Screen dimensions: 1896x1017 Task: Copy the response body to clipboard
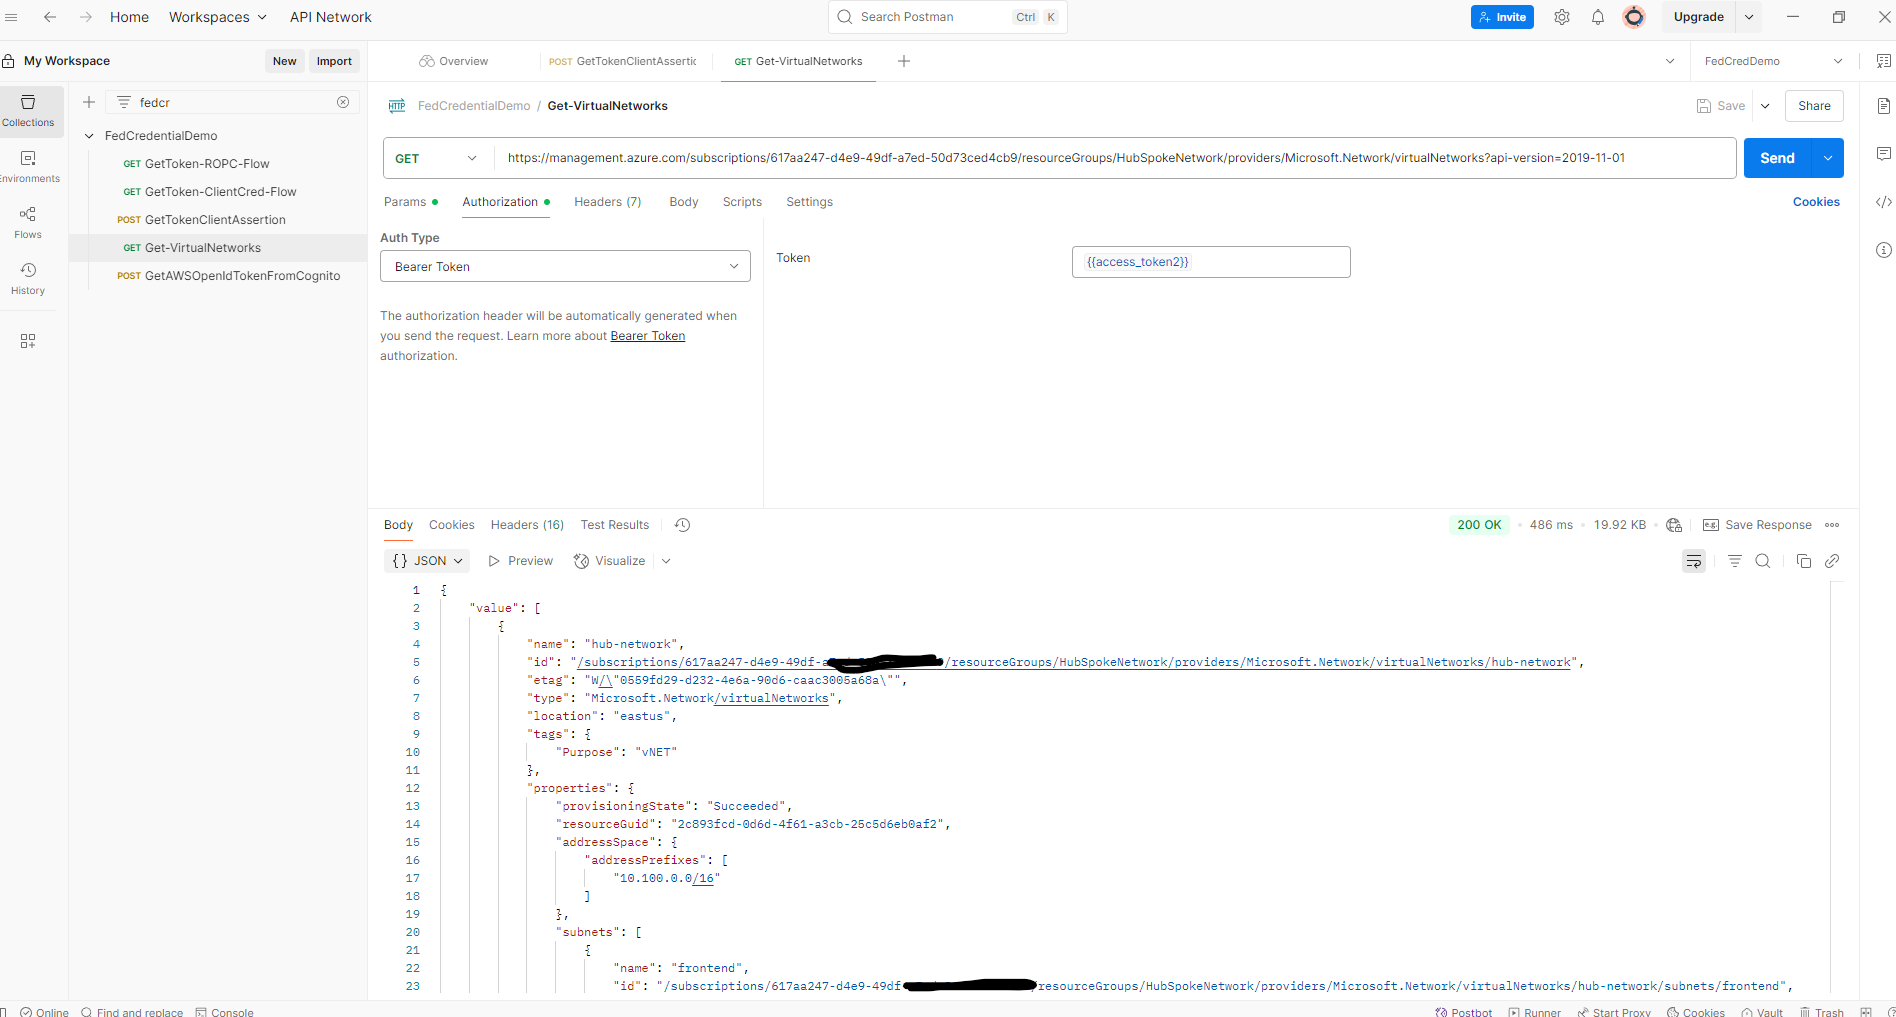click(x=1804, y=561)
